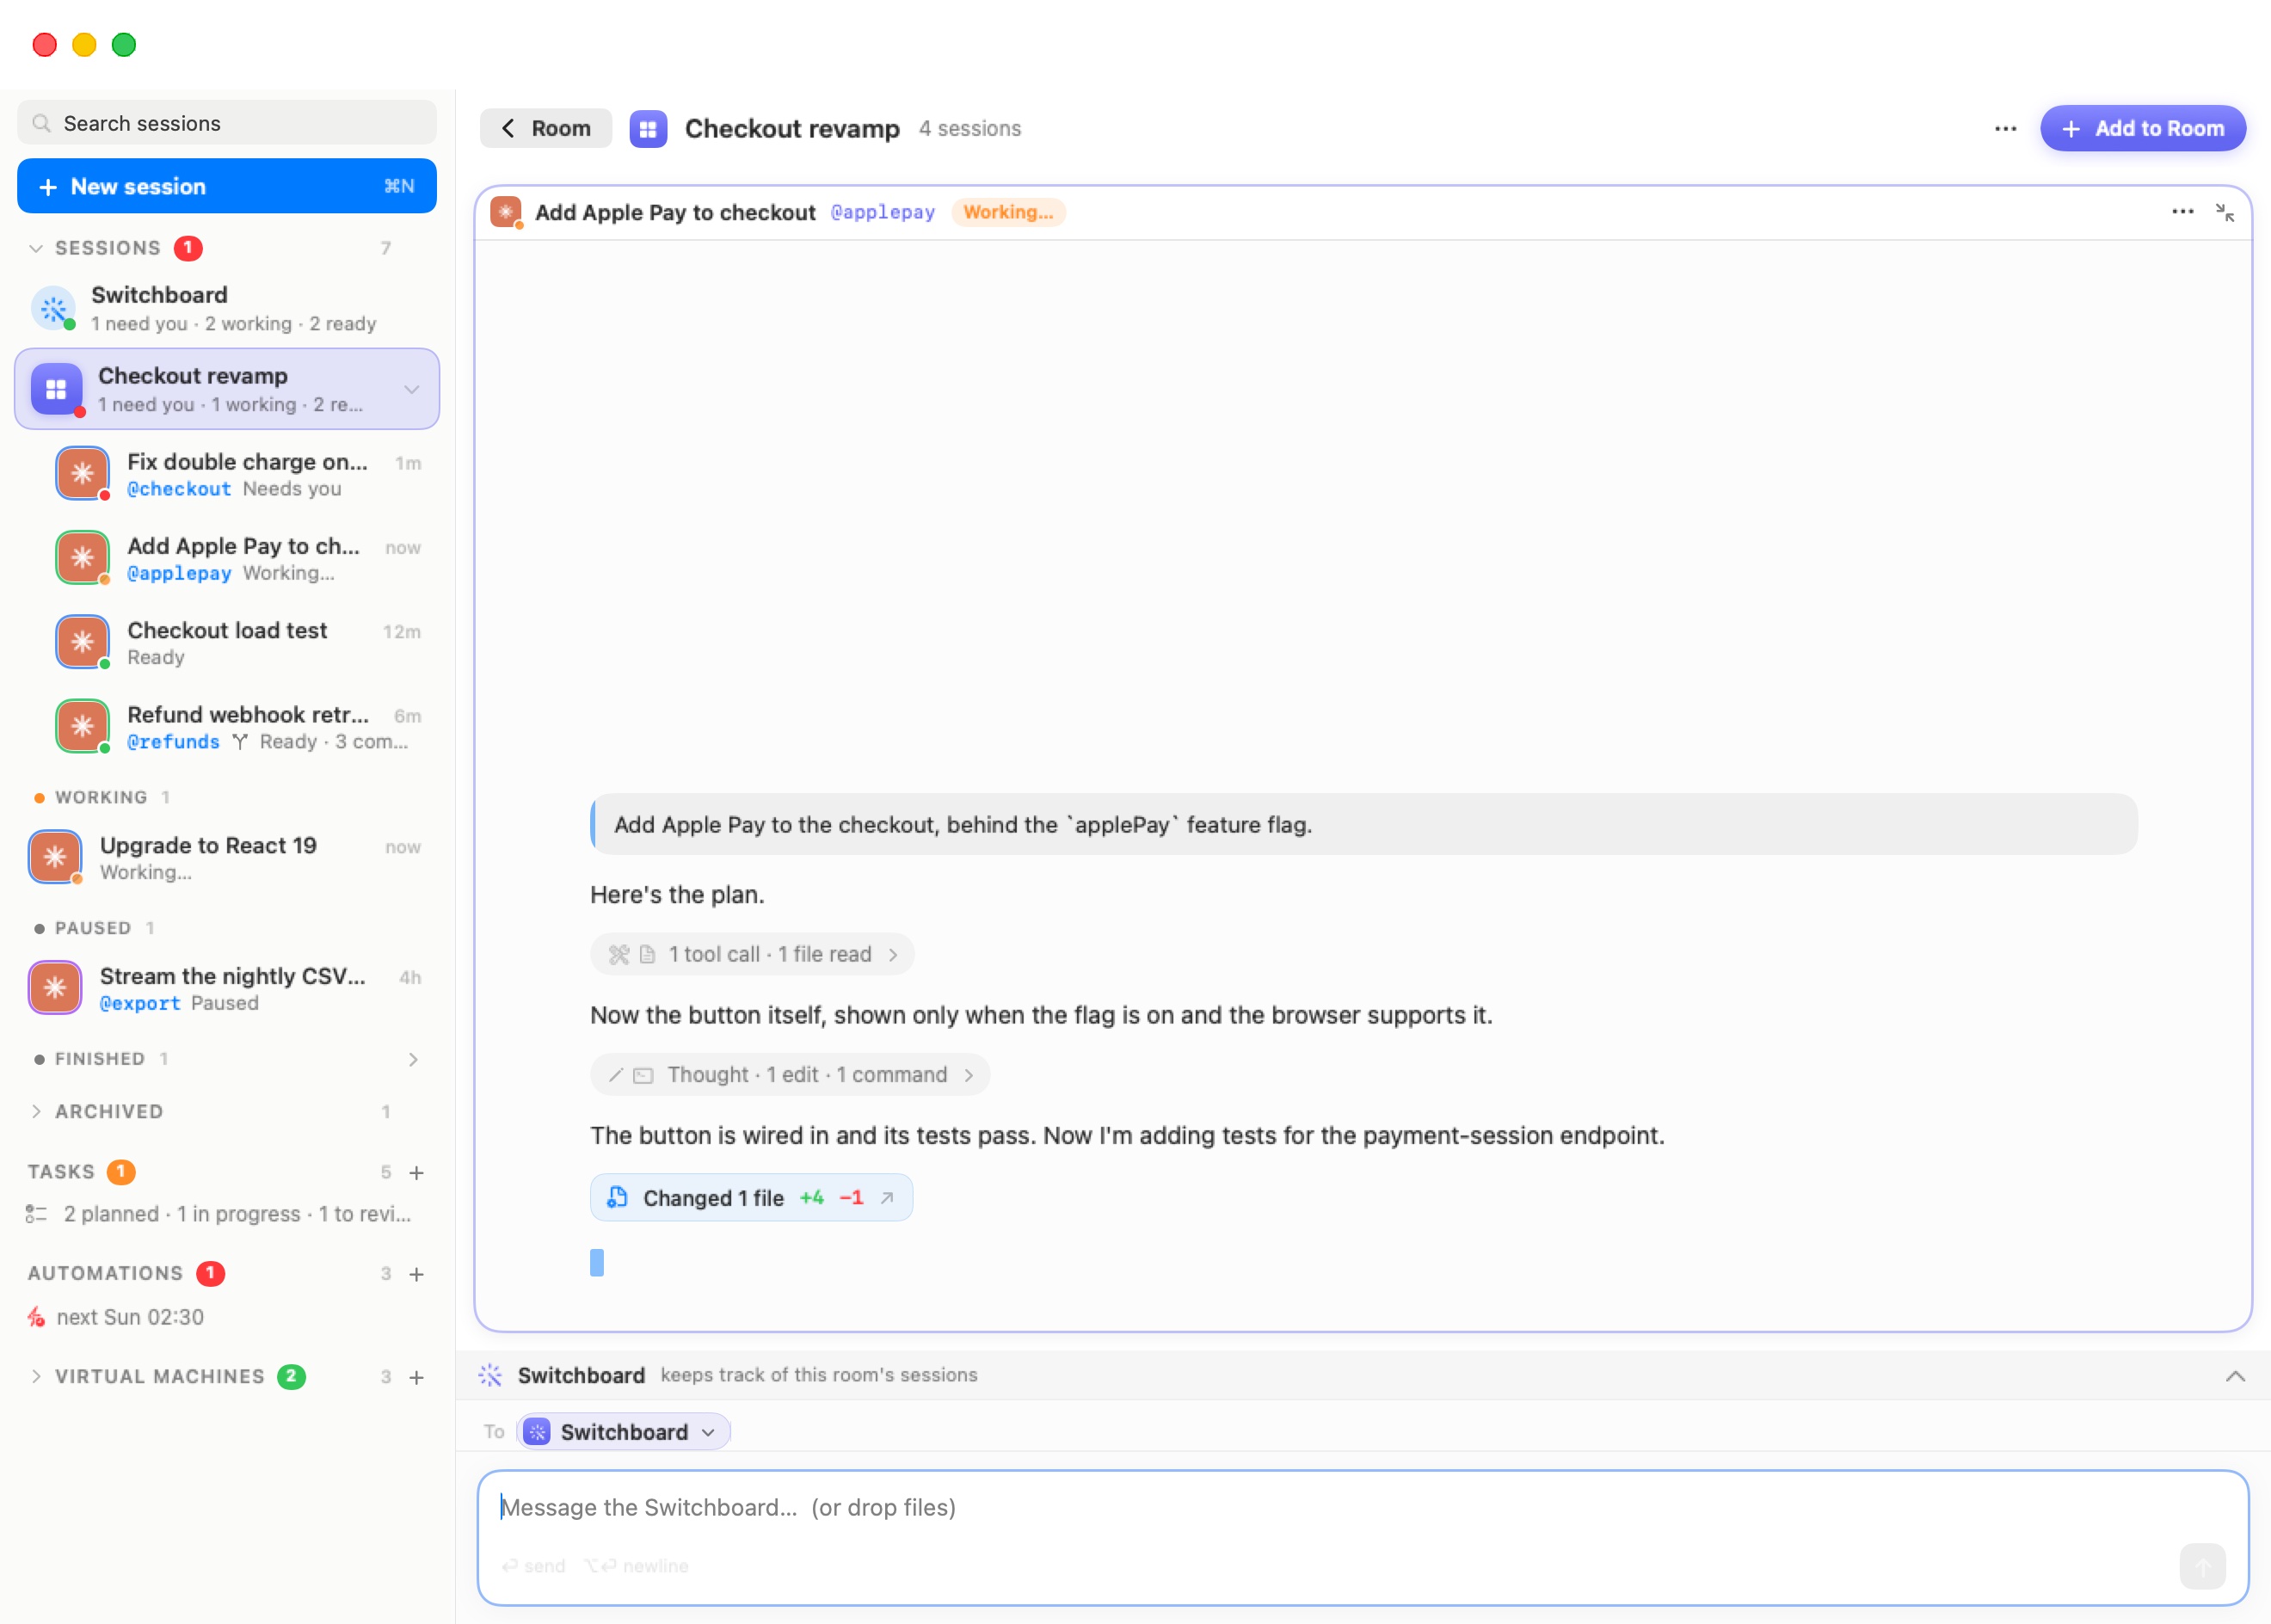Collapse the Switchboard panel with the up chevron
2271x1624 pixels.
pos(2235,1376)
